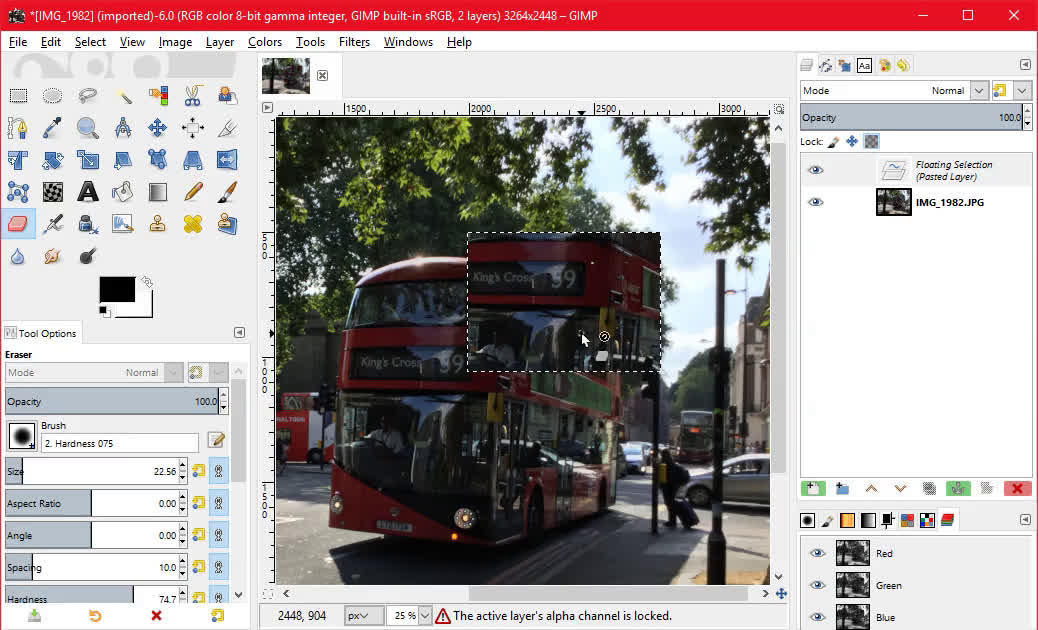Select the Text tool
This screenshot has height=630, width=1038.
(88, 191)
